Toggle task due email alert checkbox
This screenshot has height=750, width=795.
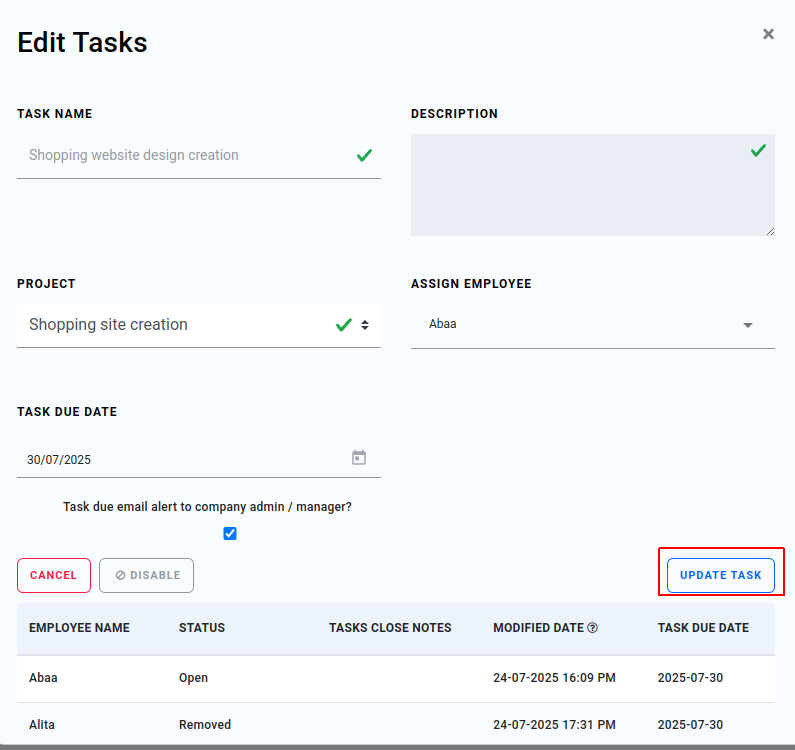[x=230, y=533]
